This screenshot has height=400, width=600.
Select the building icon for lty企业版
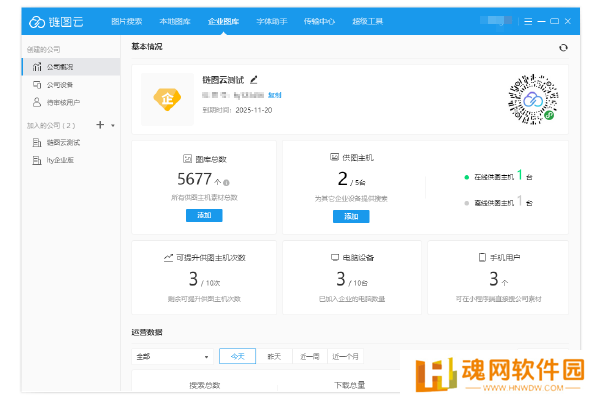coord(37,160)
